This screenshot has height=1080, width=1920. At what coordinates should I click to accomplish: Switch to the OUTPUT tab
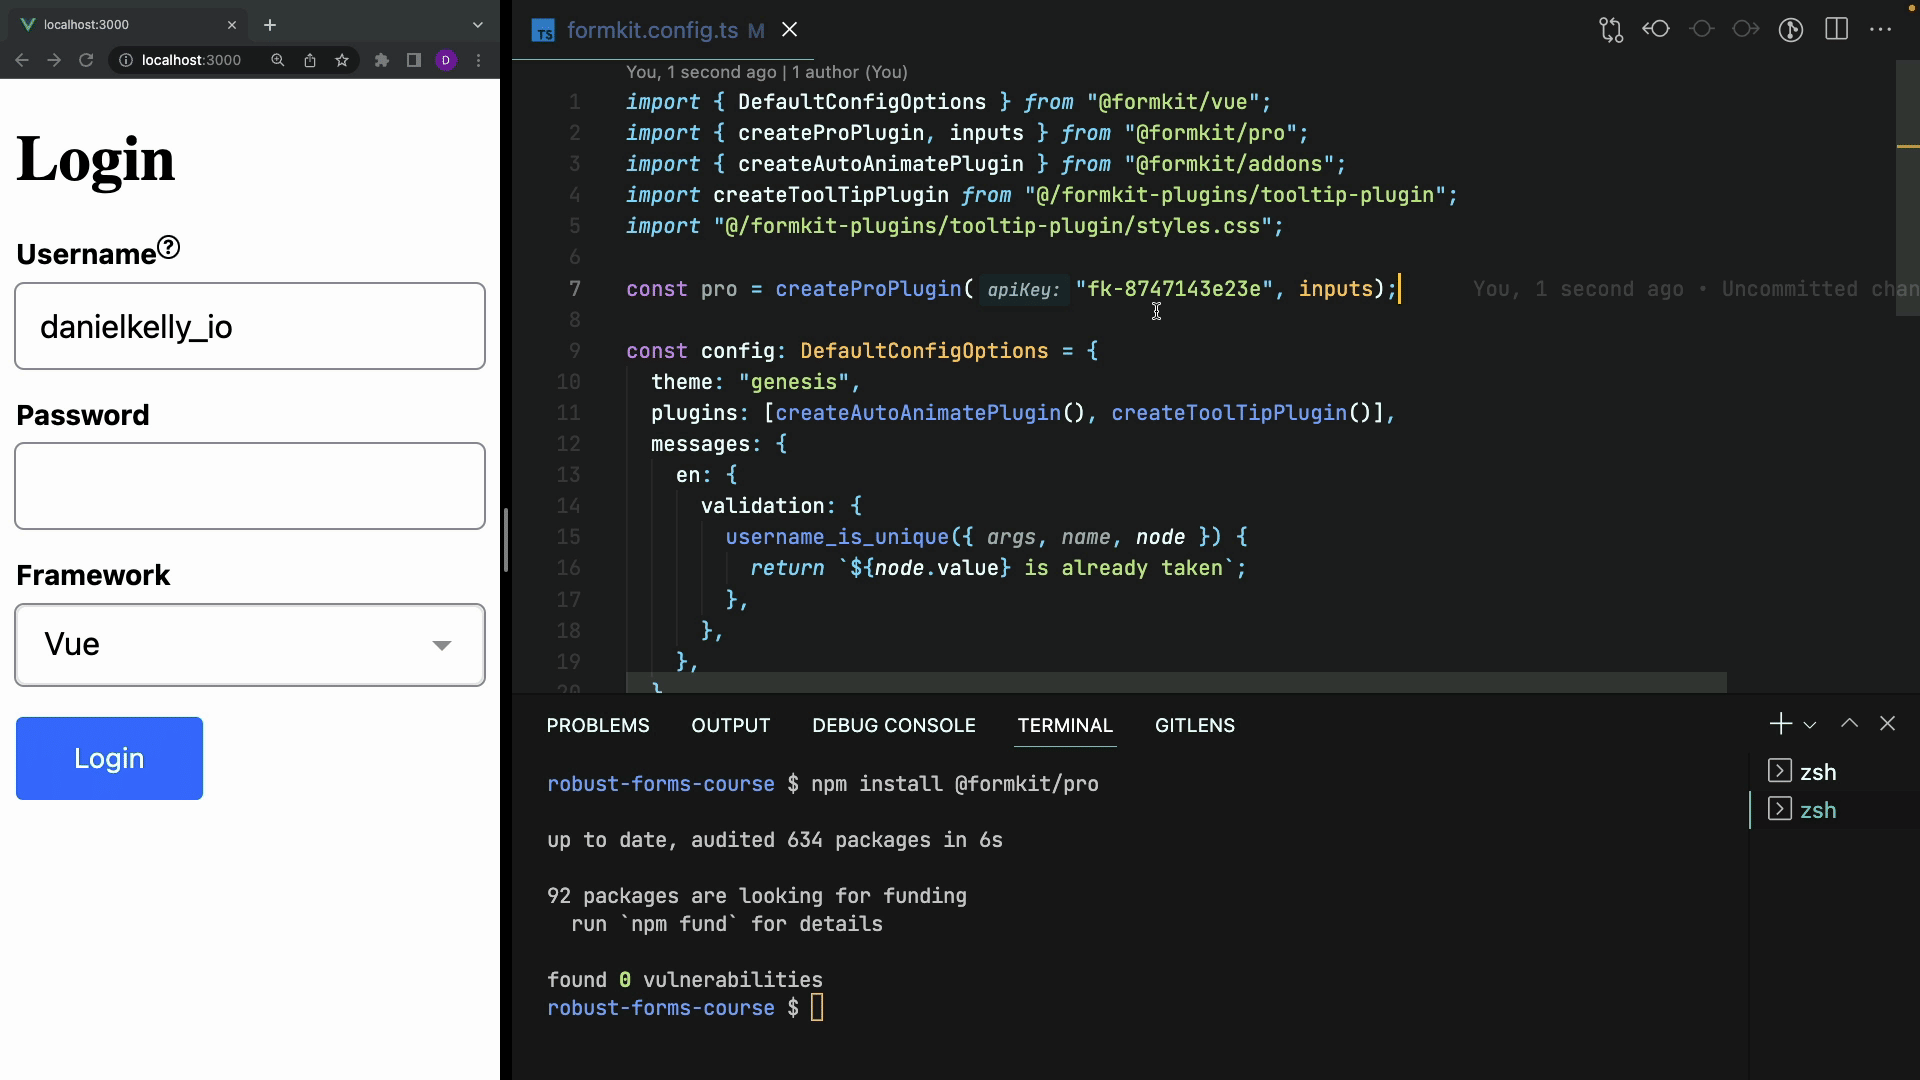(731, 726)
